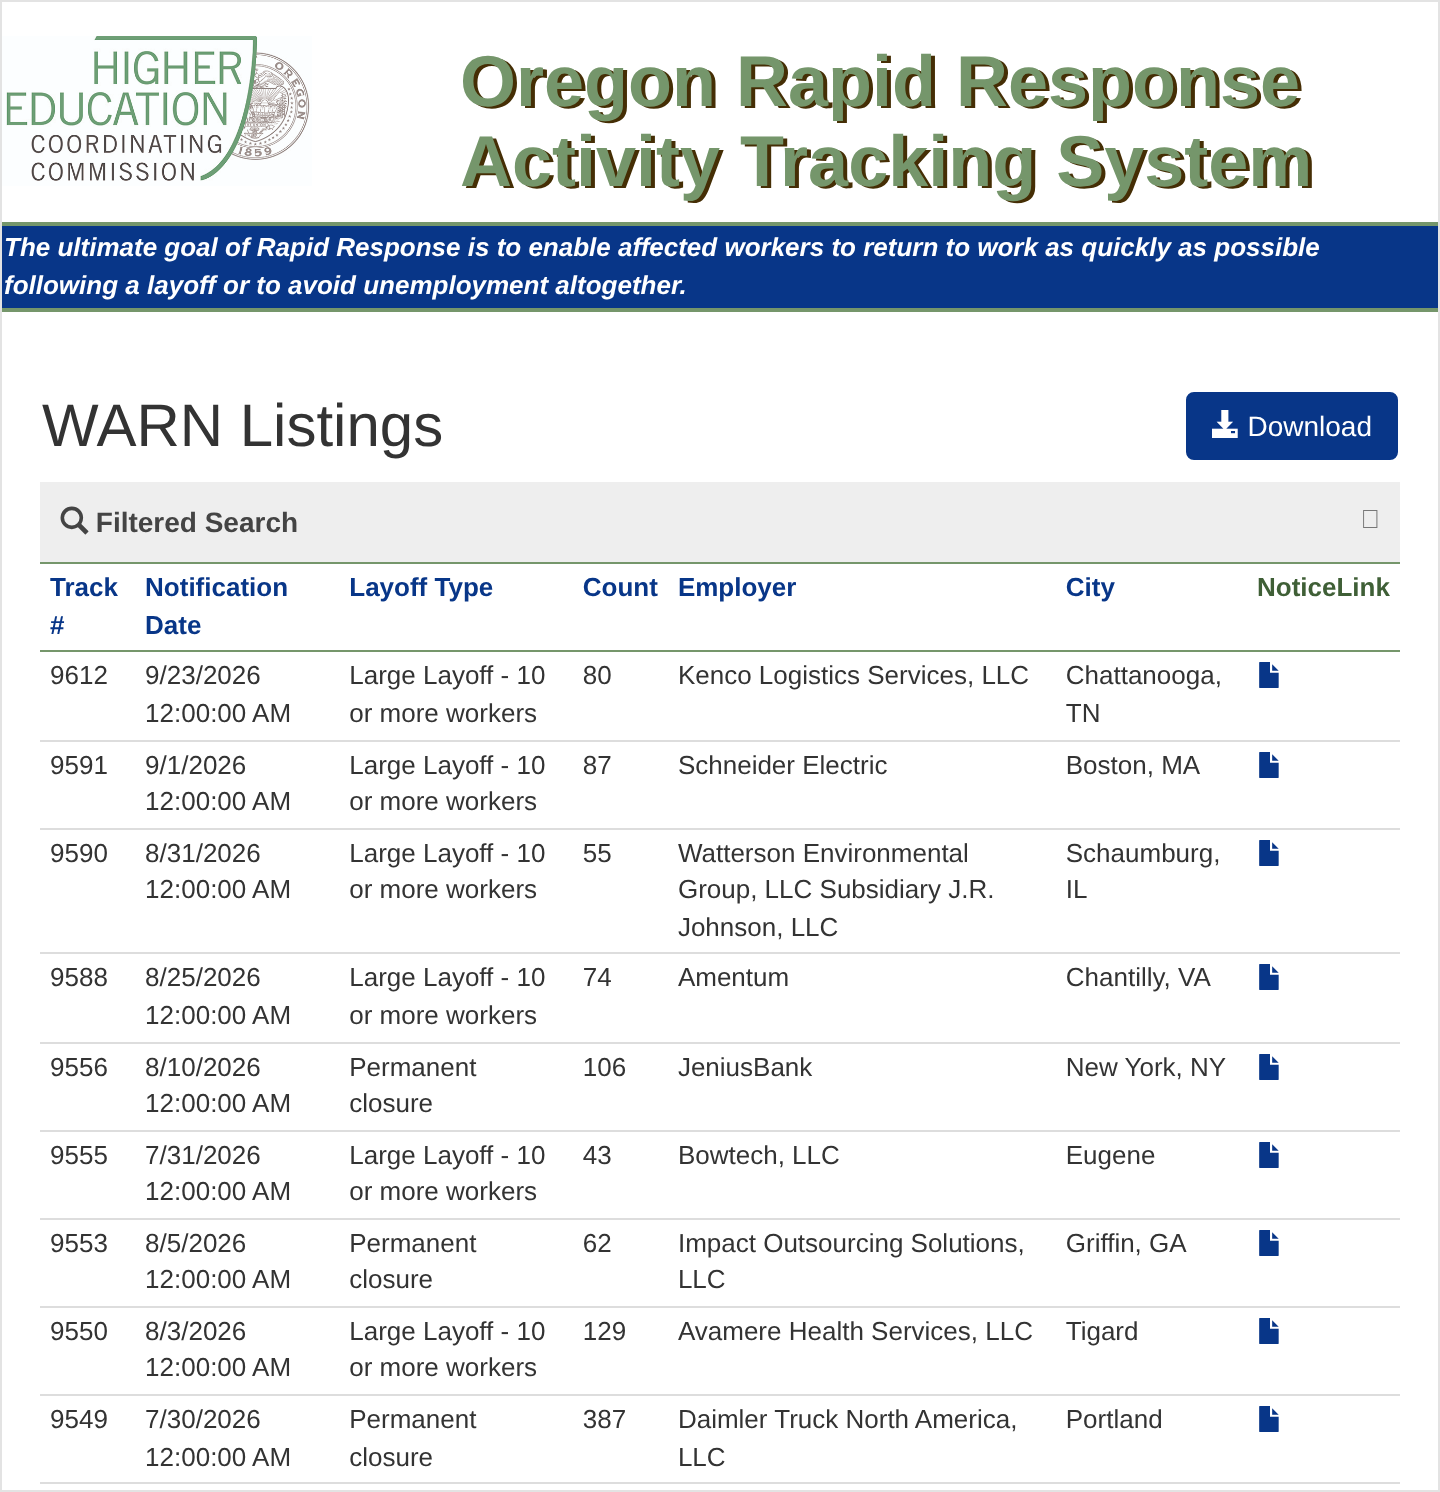
Task: Click the magnifier icon beside Filtered Search
Action: click(74, 521)
